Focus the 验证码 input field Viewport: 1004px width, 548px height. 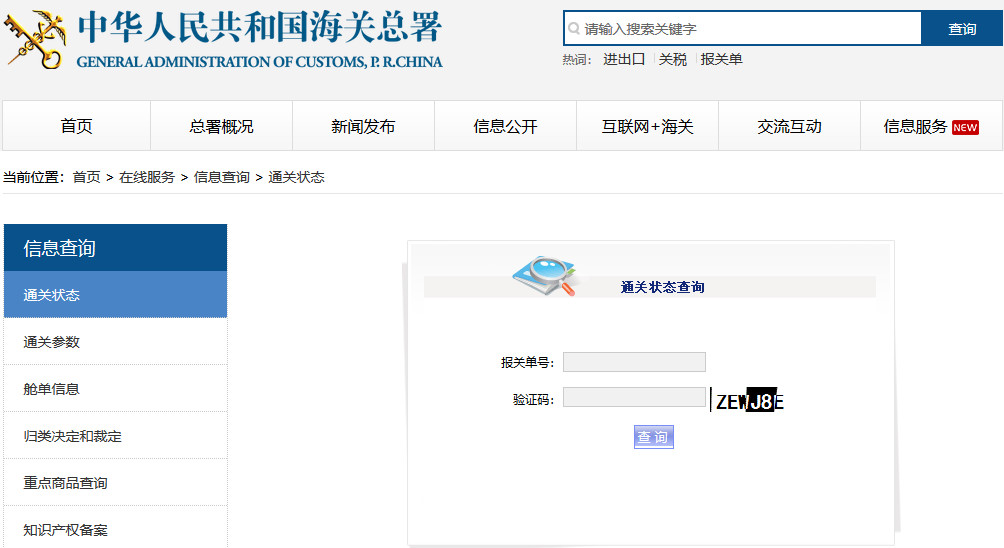click(x=634, y=398)
